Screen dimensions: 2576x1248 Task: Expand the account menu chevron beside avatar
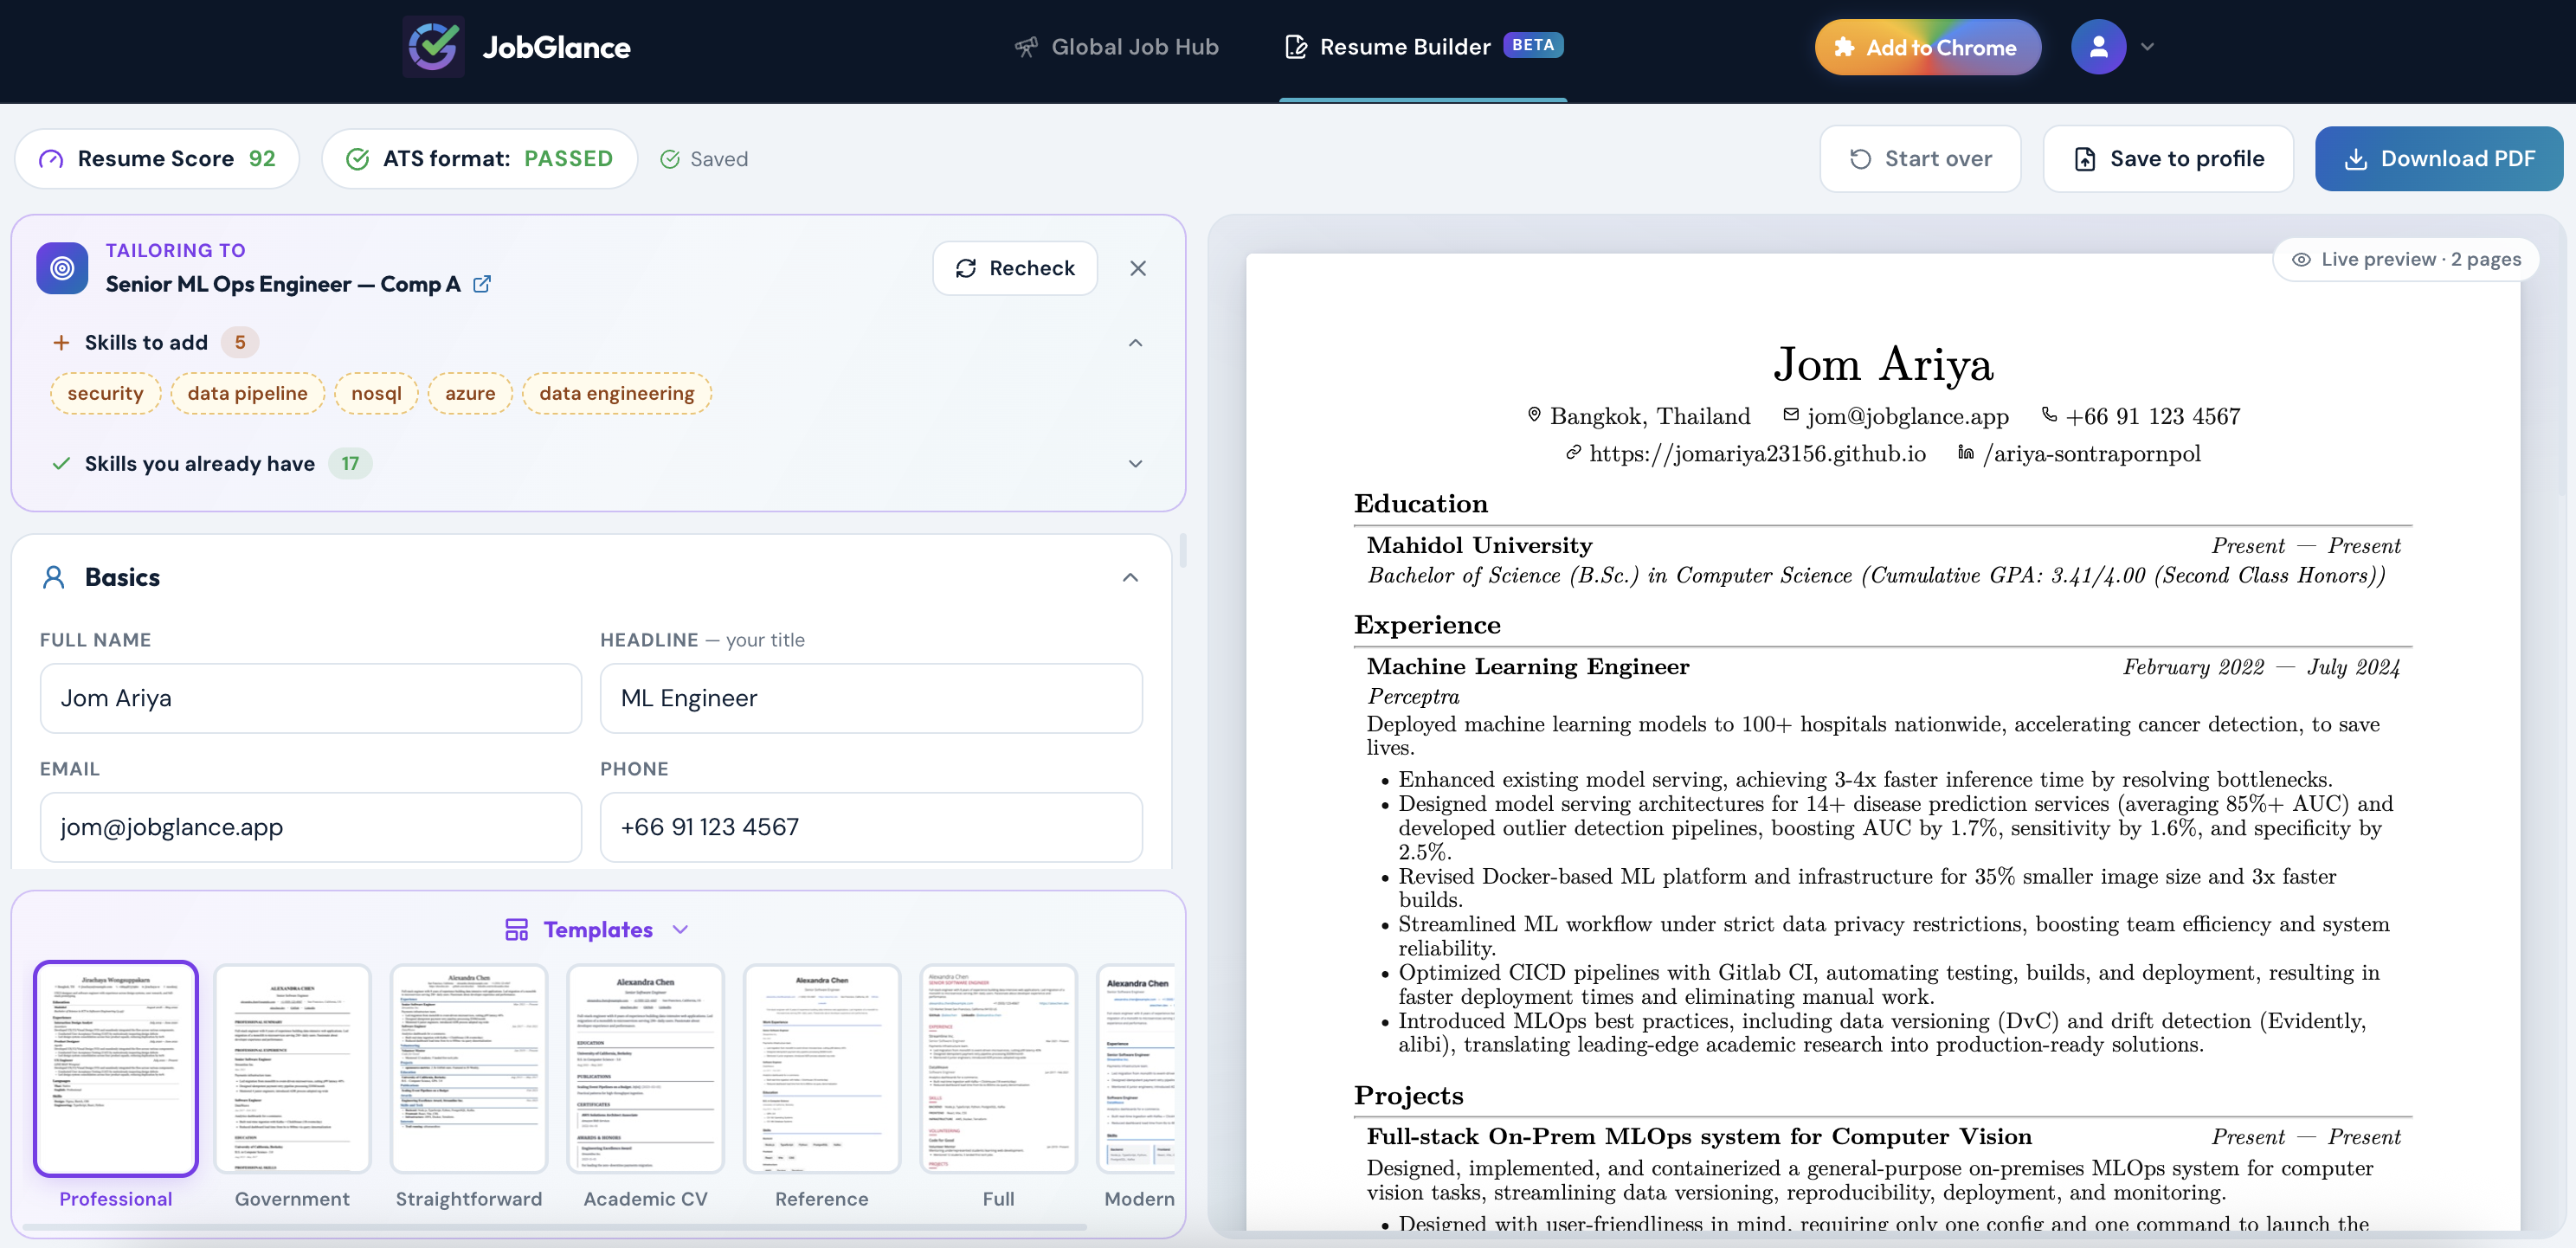[x=2147, y=47]
